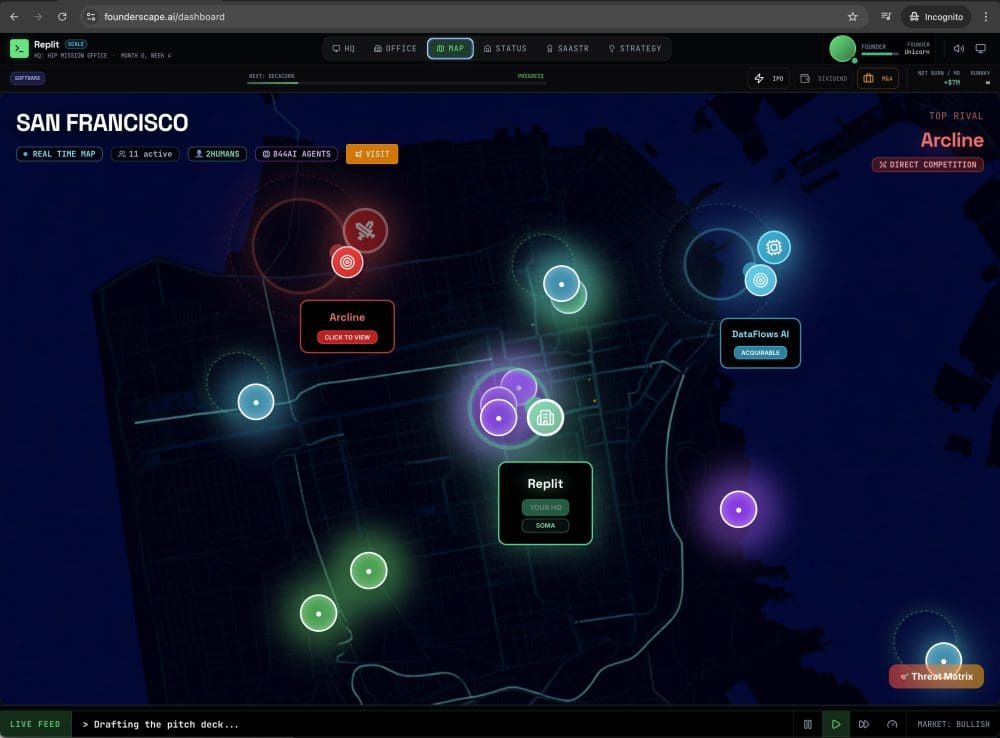Click the SOMA tag on Replit card

(x=545, y=526)
